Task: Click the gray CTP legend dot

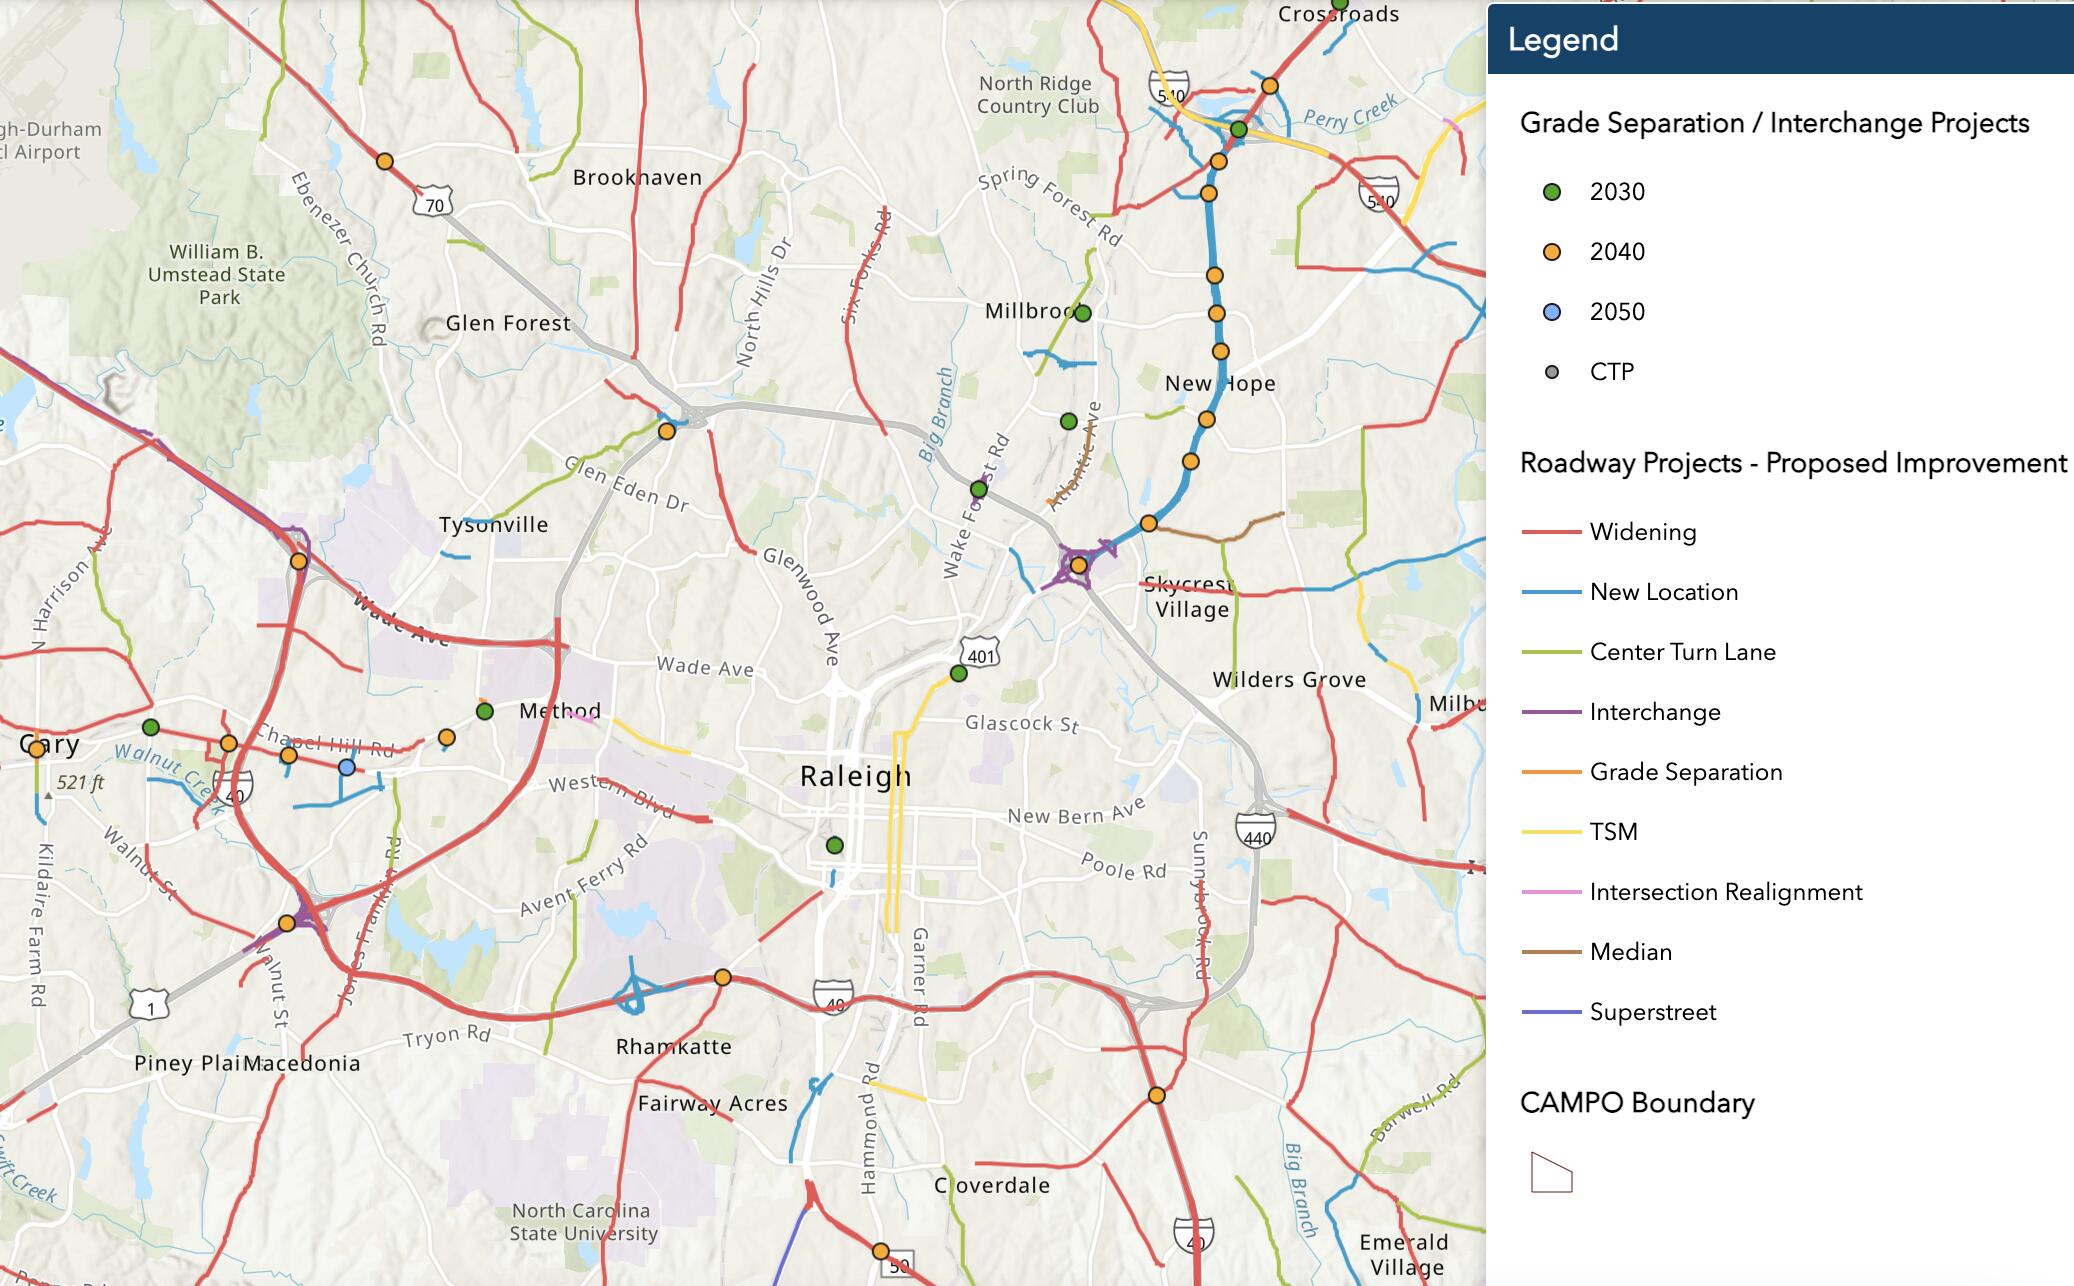Action: tap(1552, 372)
